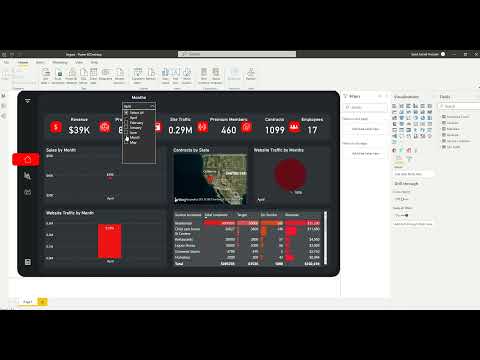Click the chart navigation icon below the home button
The height and width of the screenshot is (360, 480).
click(x=28, y=176)
